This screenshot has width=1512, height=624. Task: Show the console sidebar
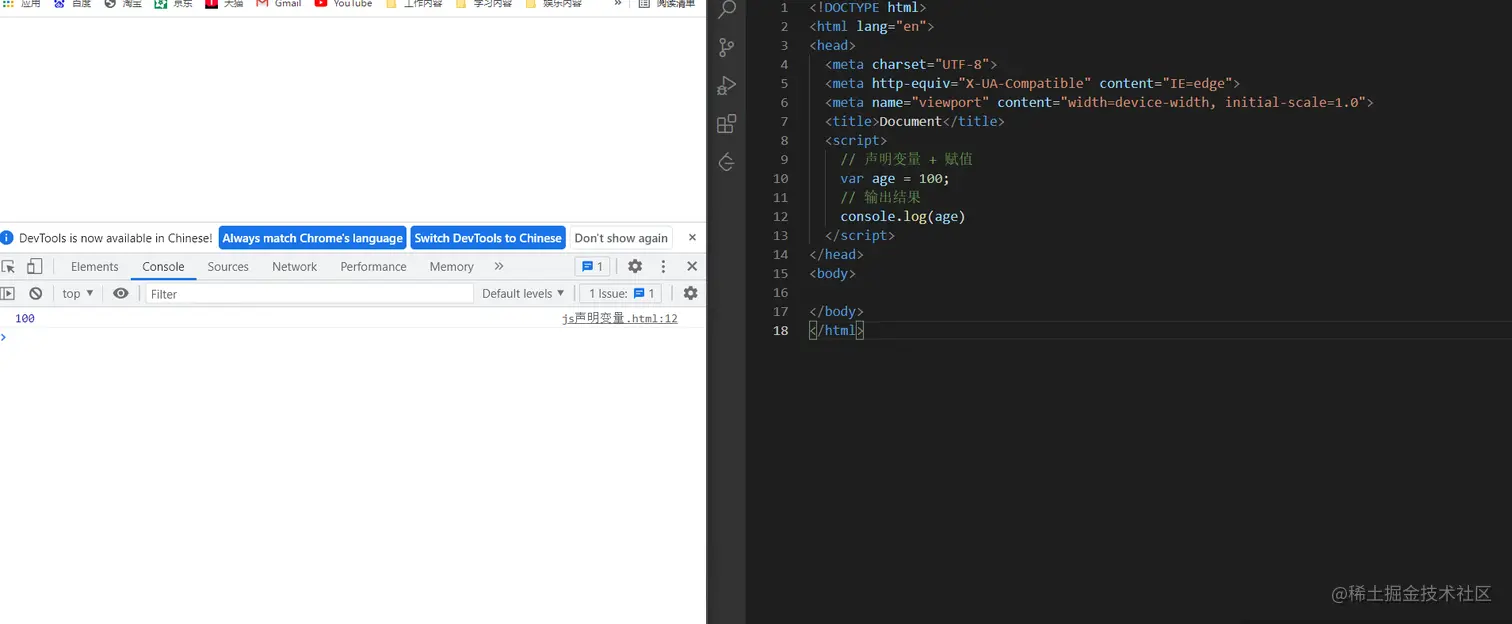click(x=8, y=293)
